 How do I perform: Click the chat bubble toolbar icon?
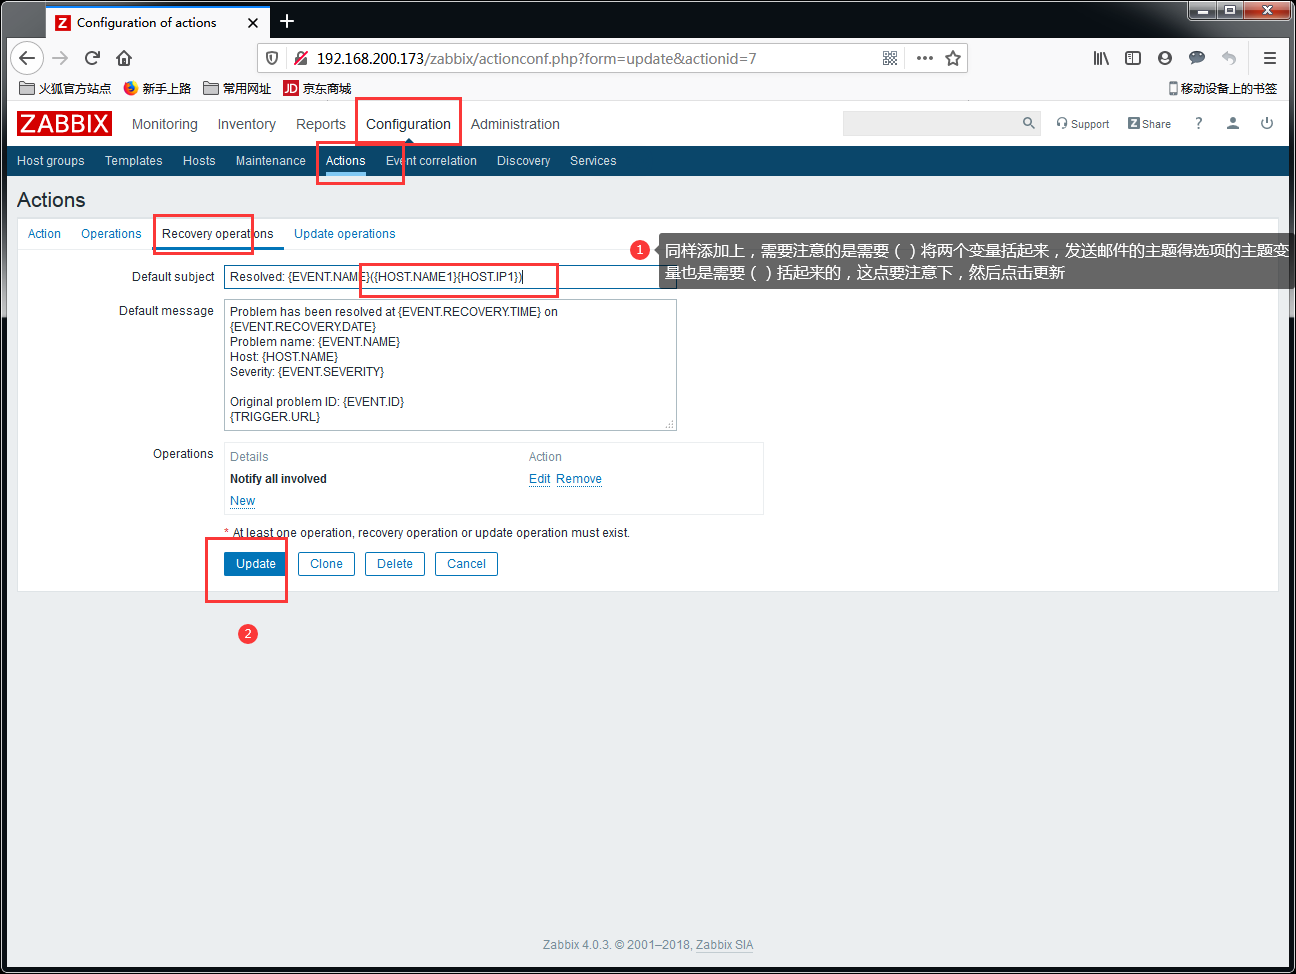click(1197, 58)
